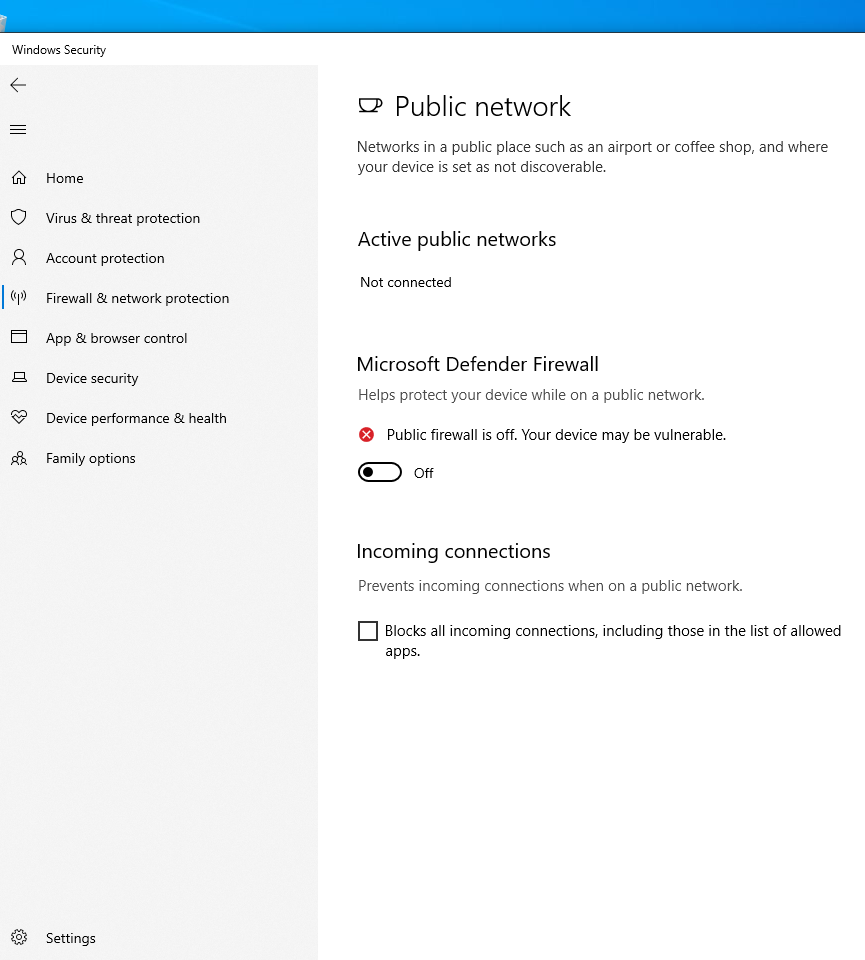The image size is (865, 960).
Task: Select Firewall & network protection in sidebar
Action: (137, 297)
